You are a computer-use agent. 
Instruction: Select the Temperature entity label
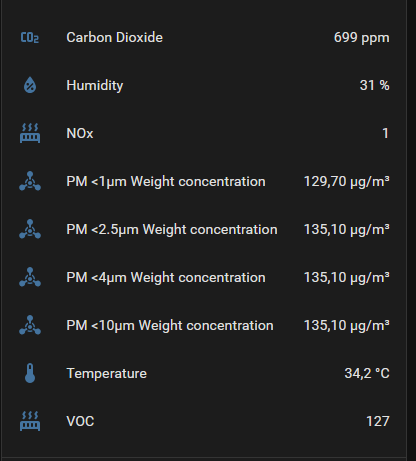[x=106, y=374]
